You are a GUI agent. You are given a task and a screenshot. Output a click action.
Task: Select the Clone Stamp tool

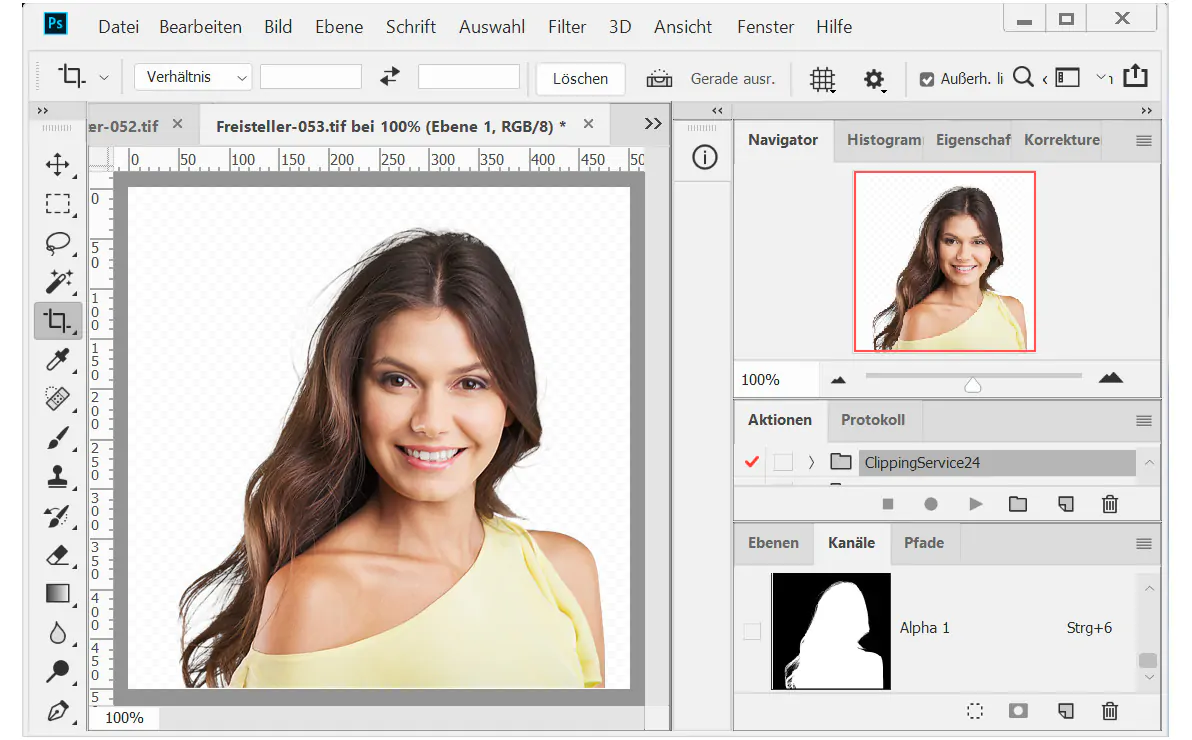[59, 477]
